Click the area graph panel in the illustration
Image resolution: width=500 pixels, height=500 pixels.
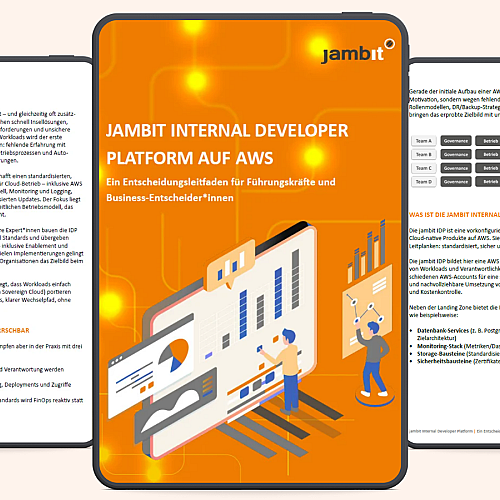(175, 405)
